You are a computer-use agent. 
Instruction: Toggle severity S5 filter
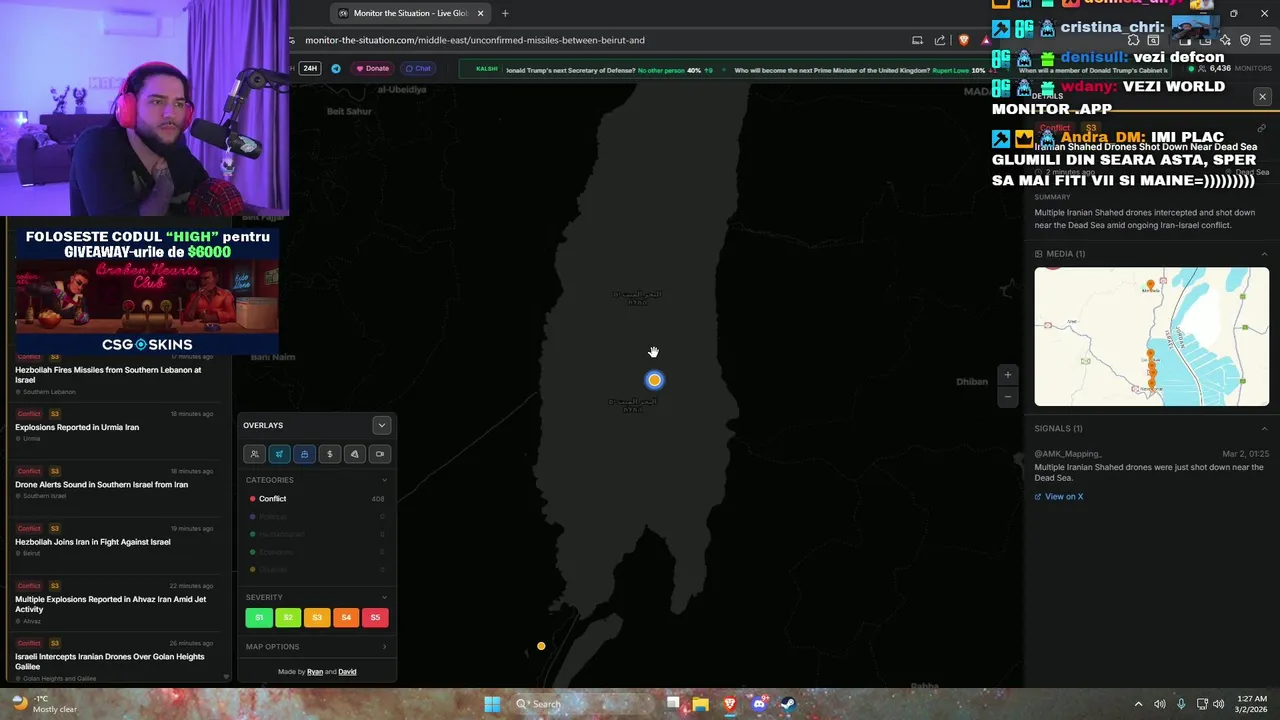point(375,617)
